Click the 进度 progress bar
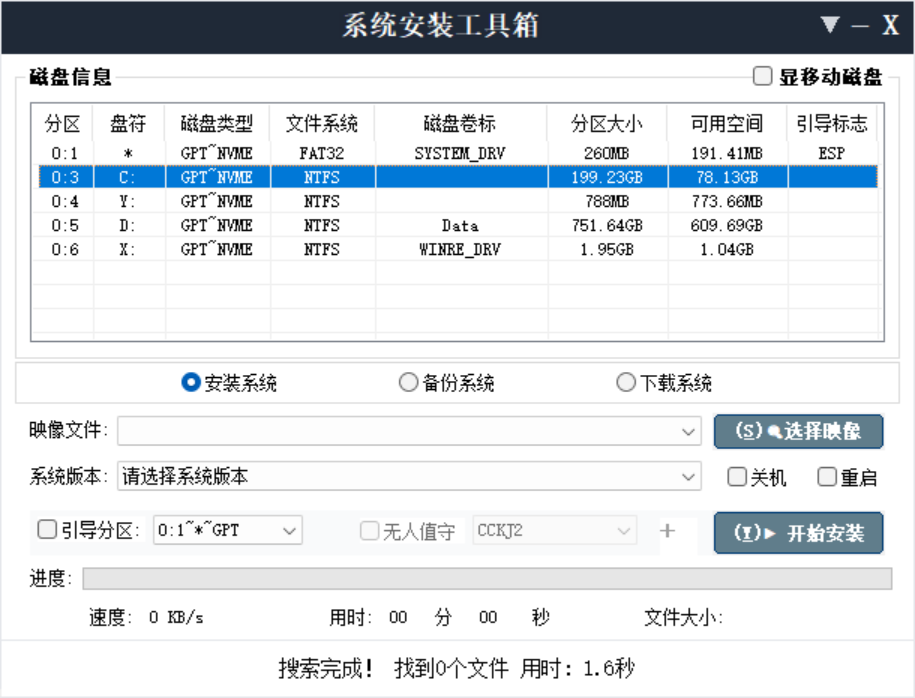The width and height of the screenshot is (915, 698). (487, 578)
